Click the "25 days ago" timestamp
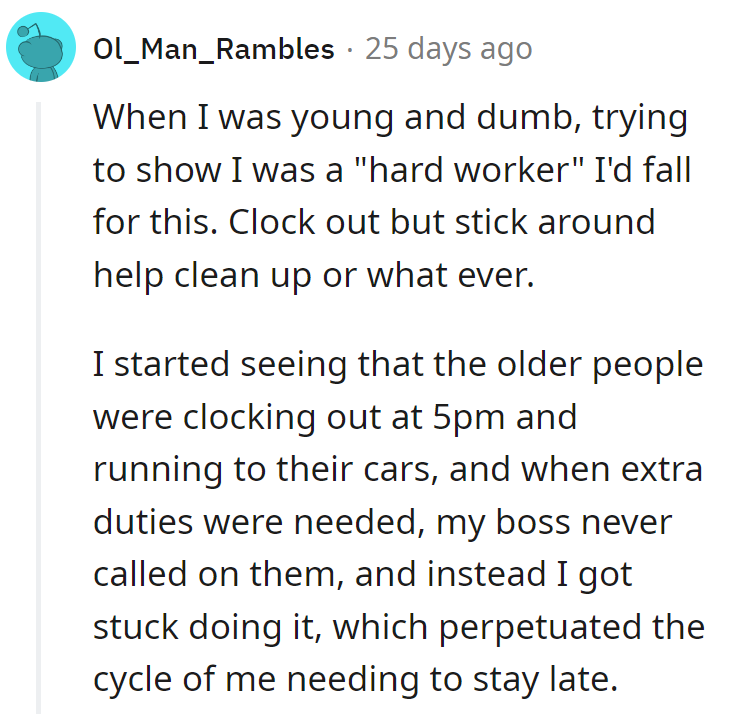 click(448, 49)
